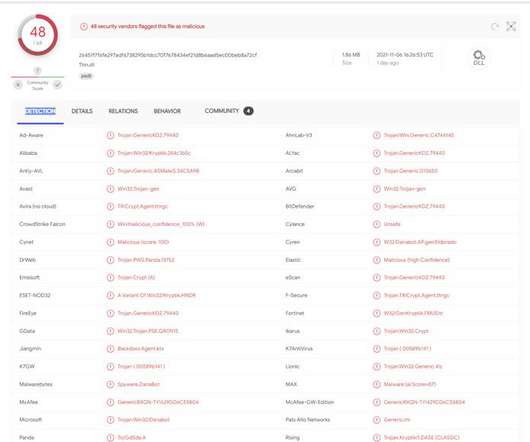This screenshot has width=530, height=442.
Task: Select the Behavior tab
Action: (167, 111)
